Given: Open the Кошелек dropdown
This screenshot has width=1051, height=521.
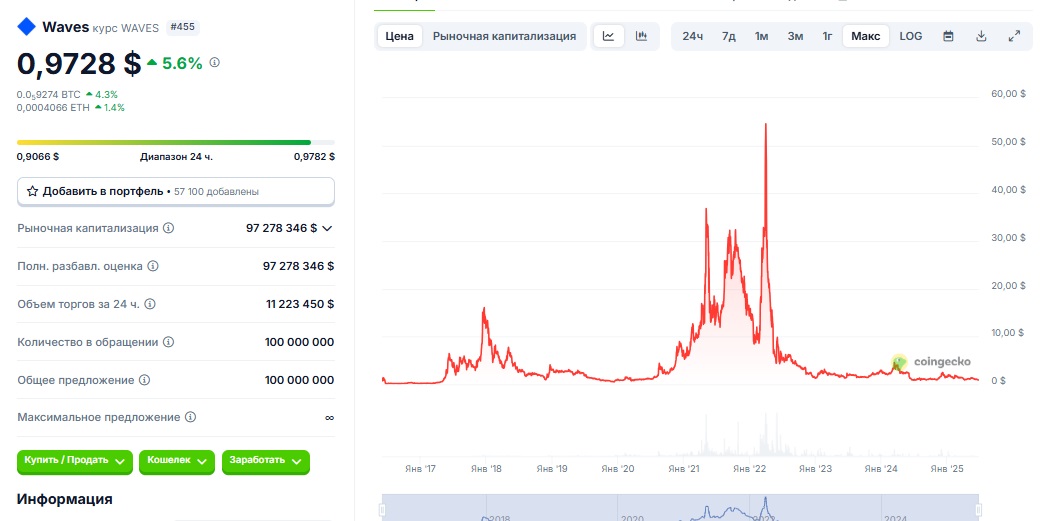Looking at the screenshot, I should (x=176, y=461).
